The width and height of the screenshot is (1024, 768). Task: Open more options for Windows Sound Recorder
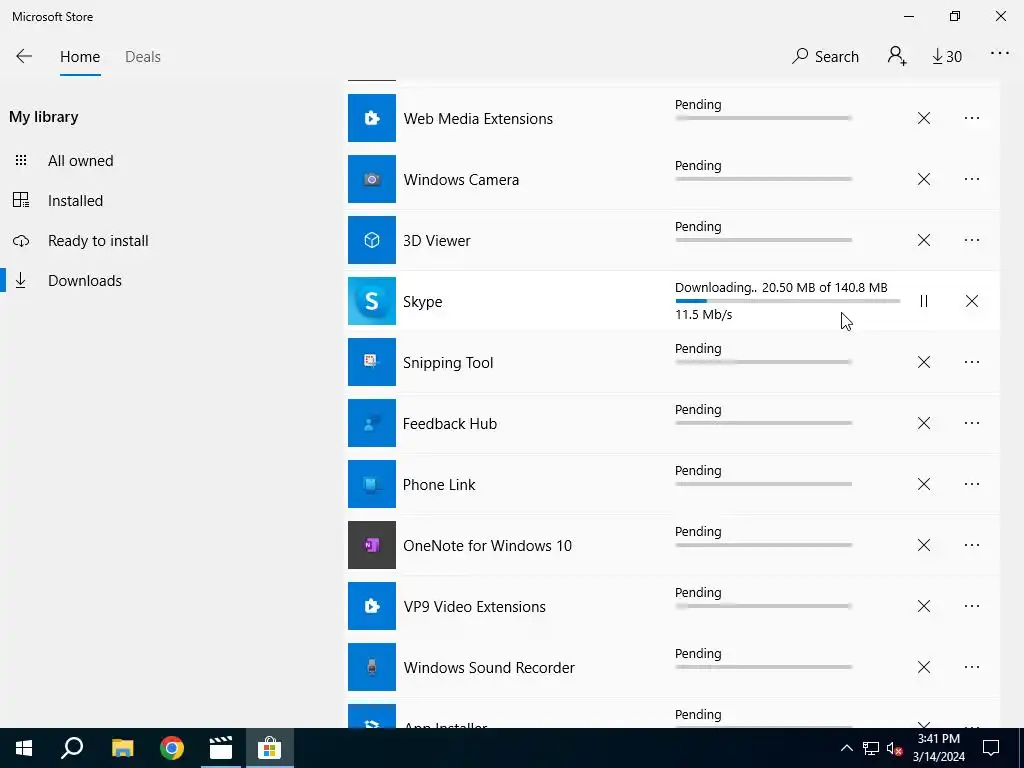972,667
